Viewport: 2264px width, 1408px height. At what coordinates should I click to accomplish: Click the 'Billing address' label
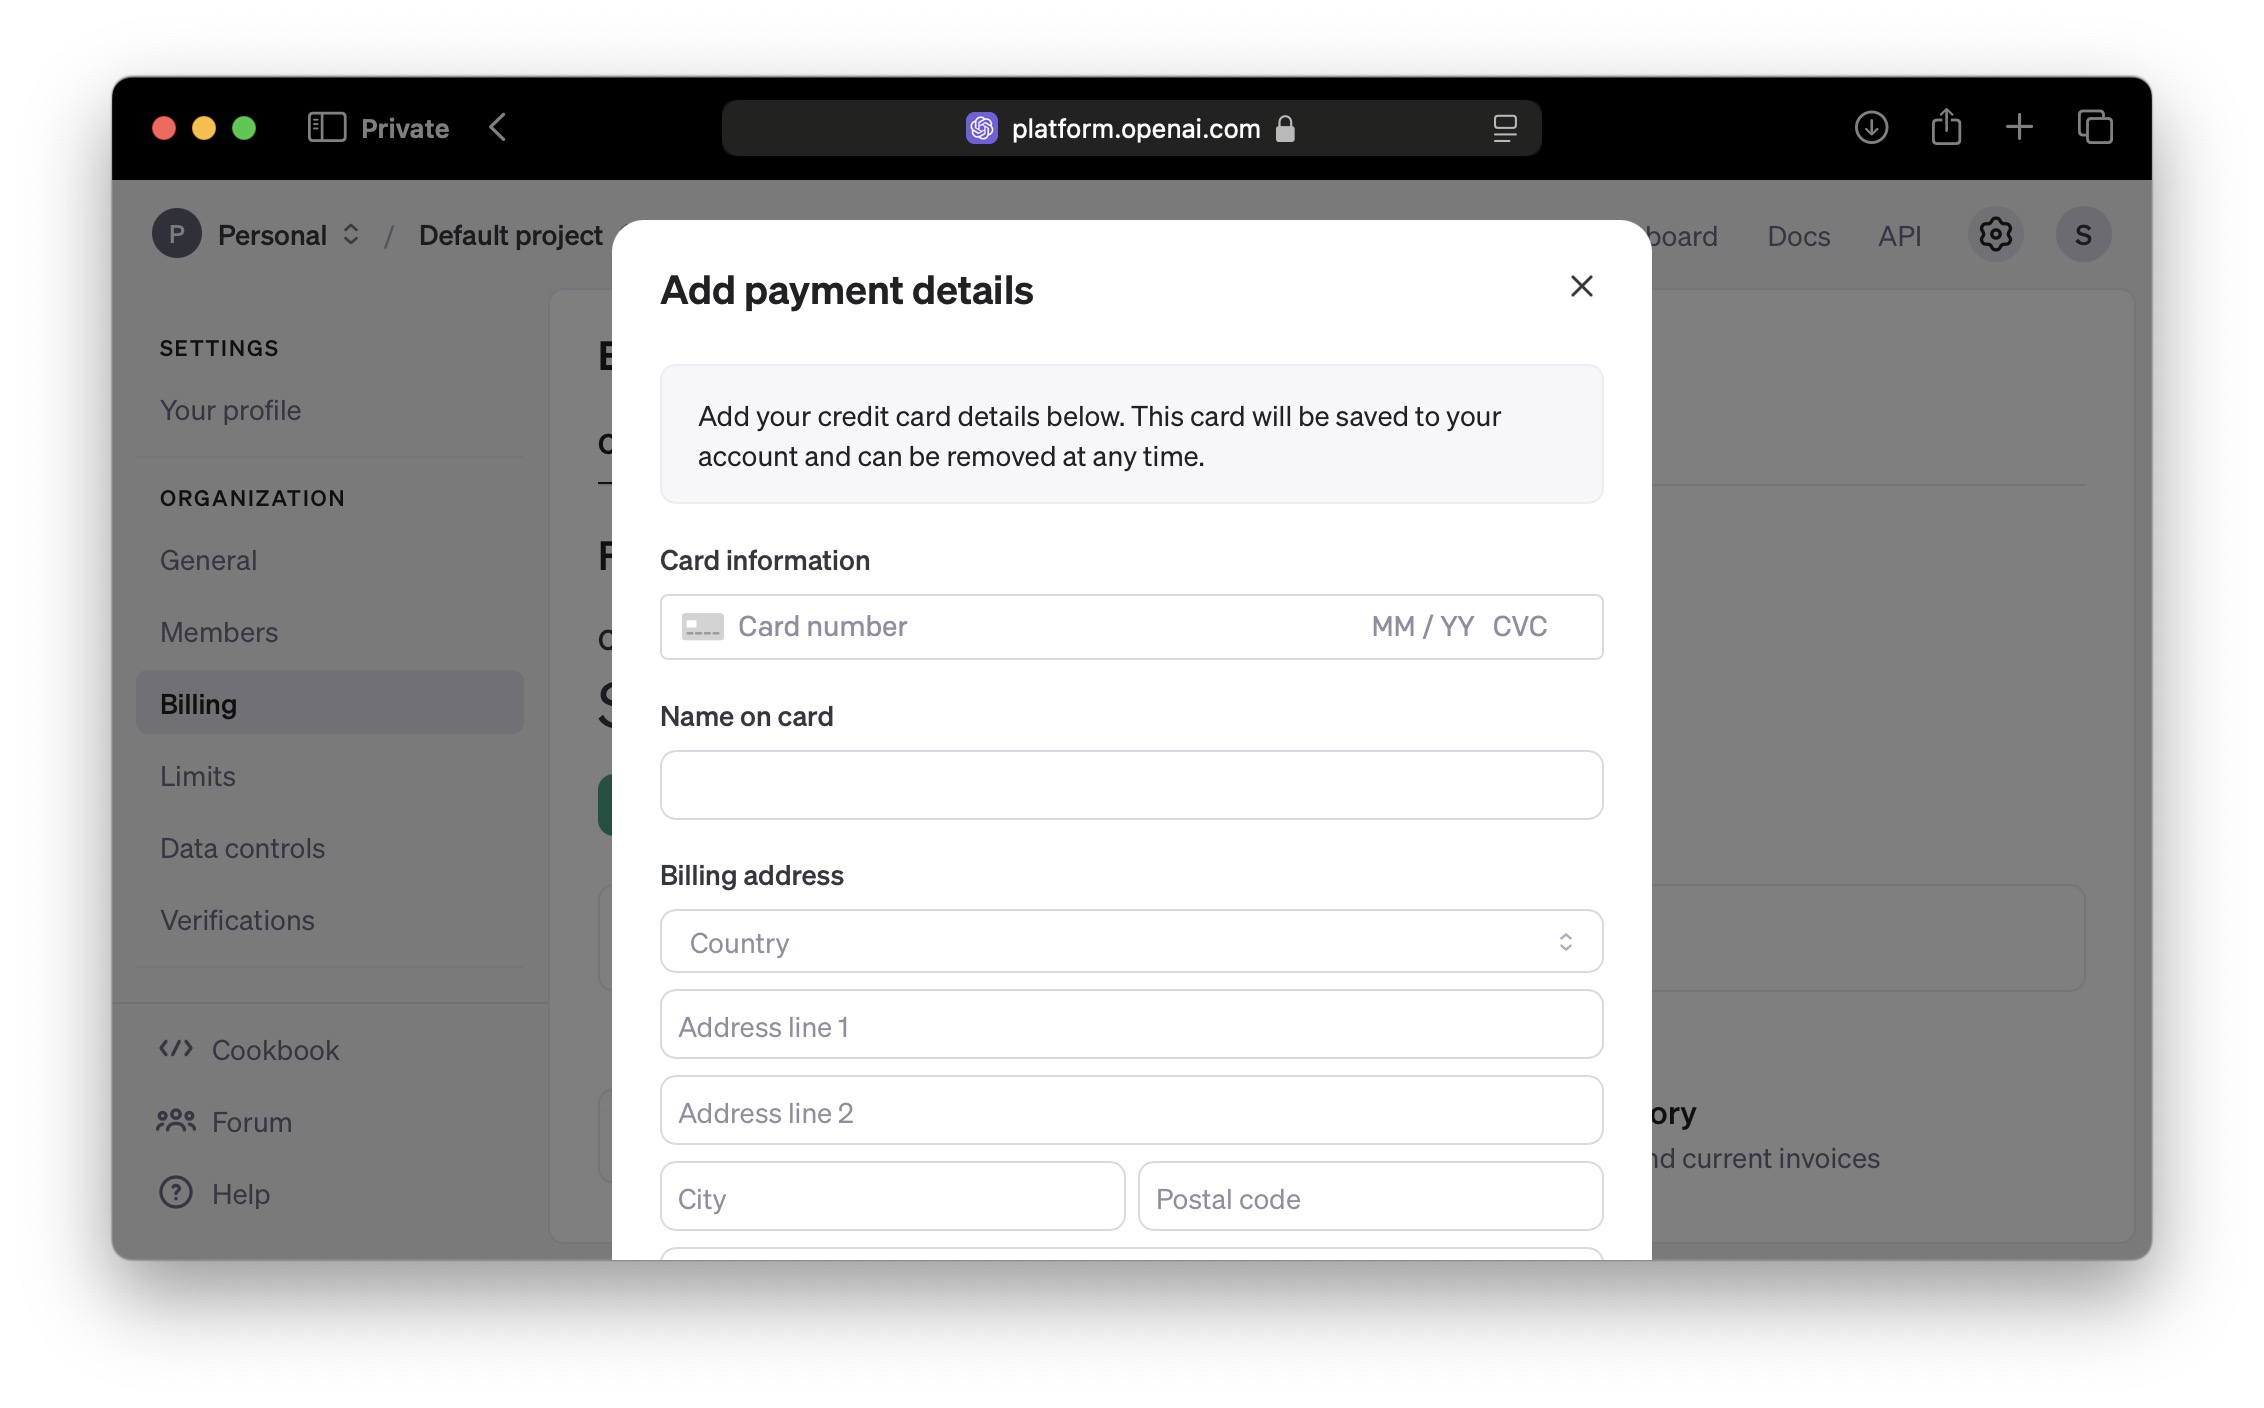[x=752, y=875]
